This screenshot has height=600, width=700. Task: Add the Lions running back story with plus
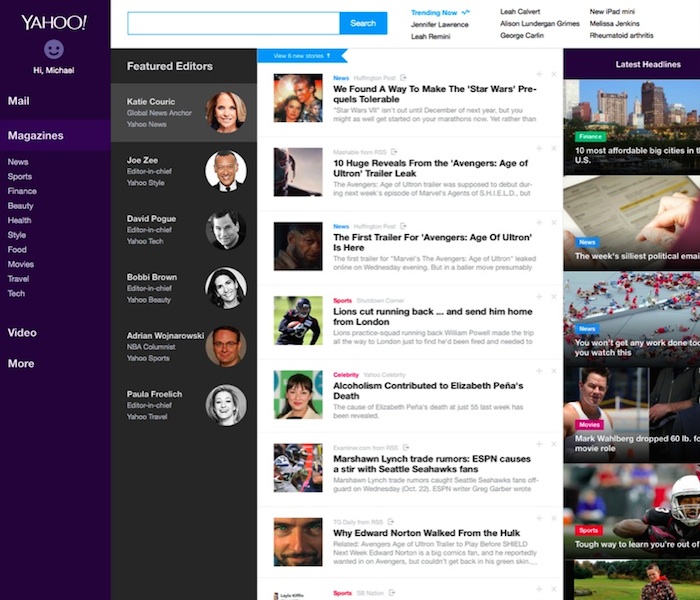pos(539,297)
